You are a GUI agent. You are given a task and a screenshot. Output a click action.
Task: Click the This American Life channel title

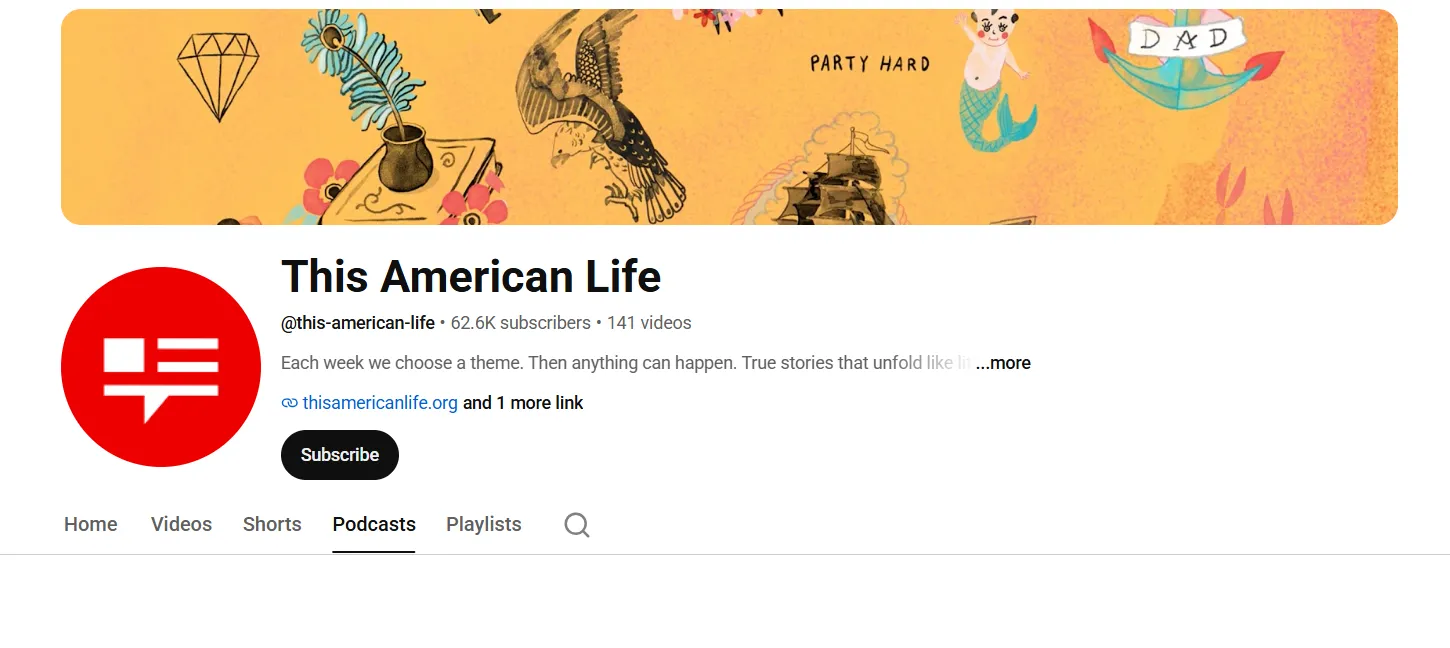pos(471,276)
